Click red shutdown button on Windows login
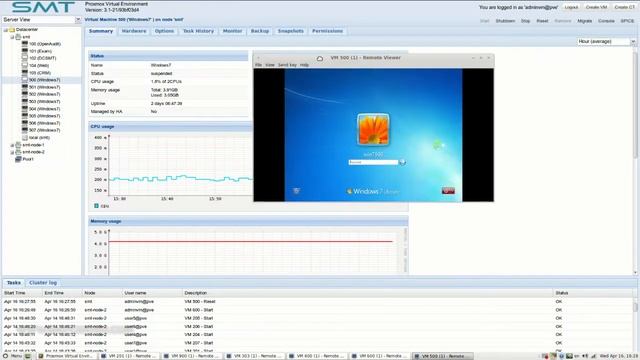 448,191
